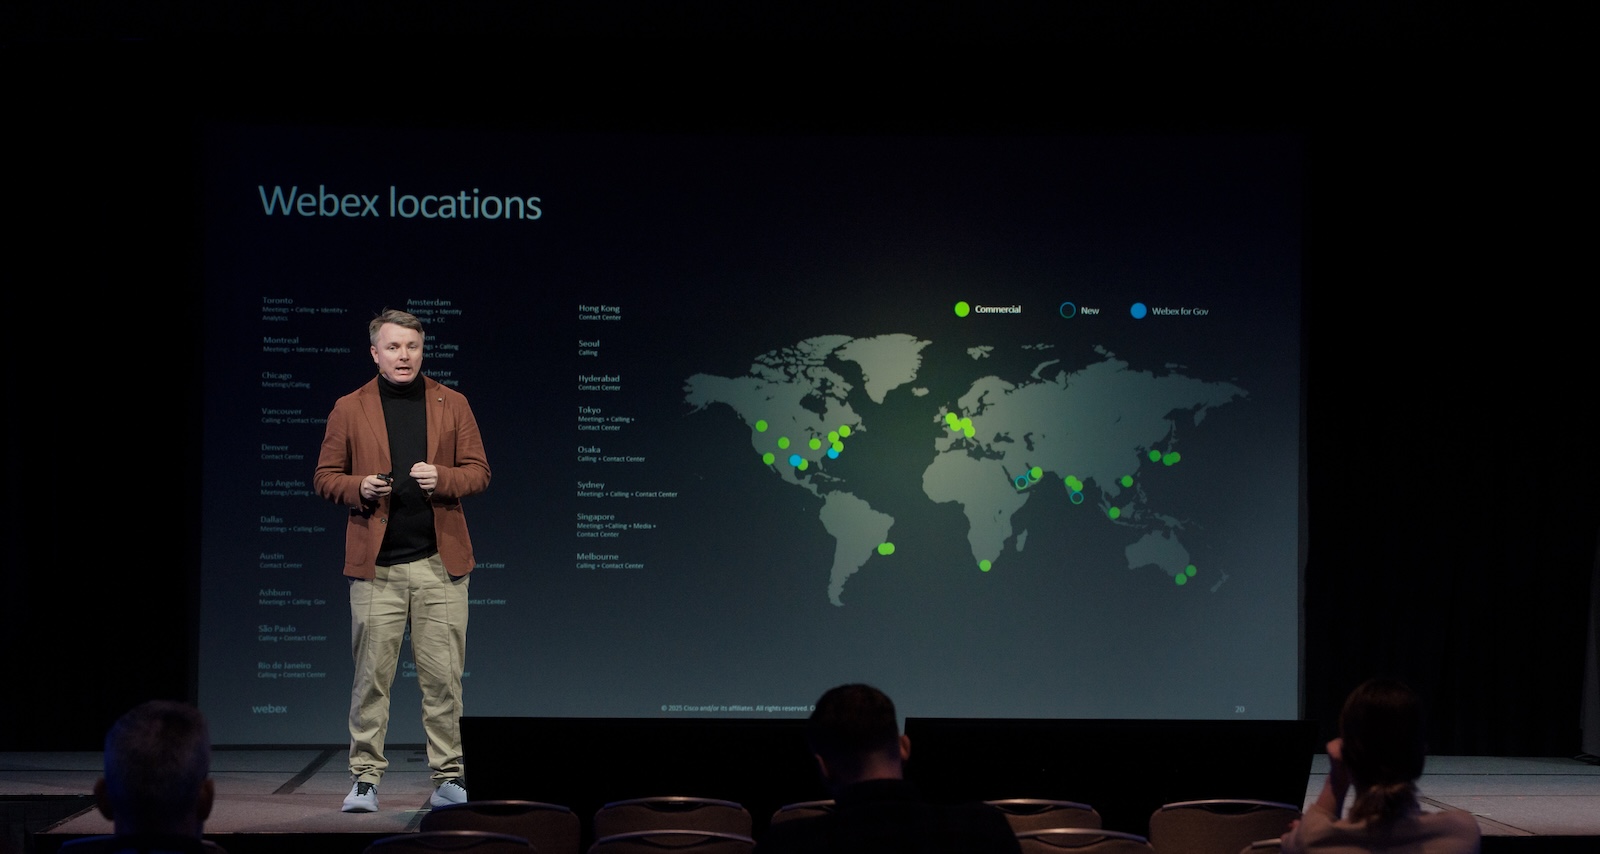This screenshot has width=1600, height=854.
Task: Click the blue Webex for Gov legend dot
Action: tap(1138, 310)
